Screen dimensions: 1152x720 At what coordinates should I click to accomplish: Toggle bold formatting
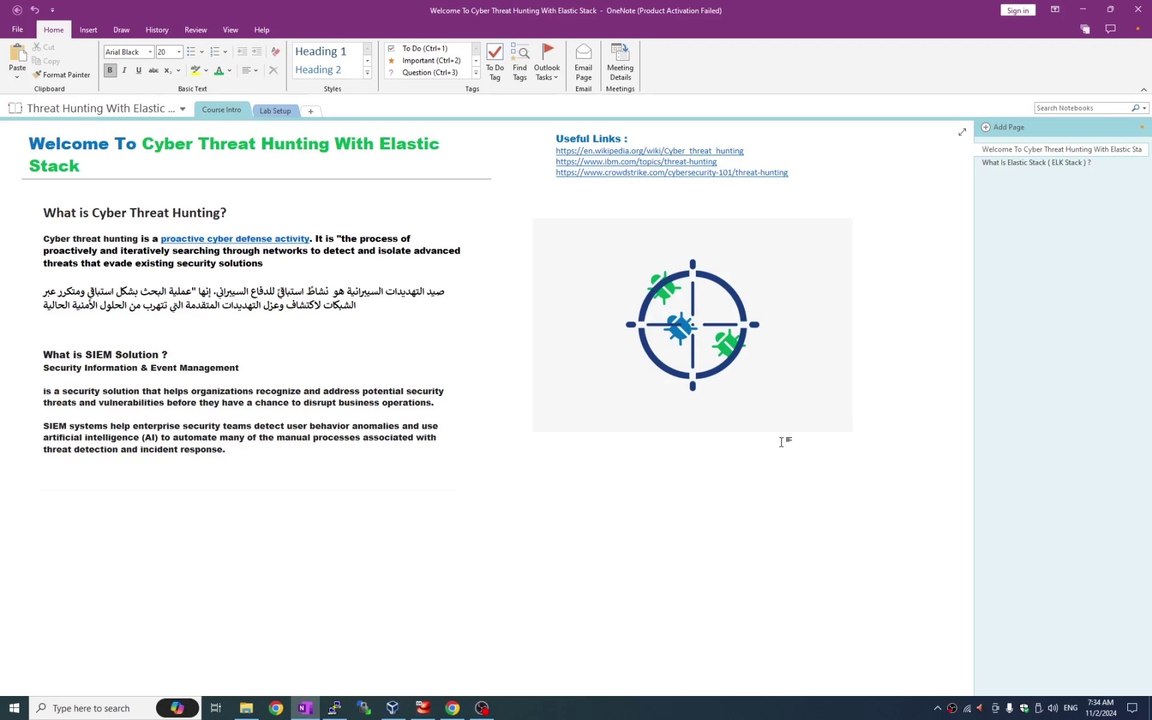click(110, 71)
